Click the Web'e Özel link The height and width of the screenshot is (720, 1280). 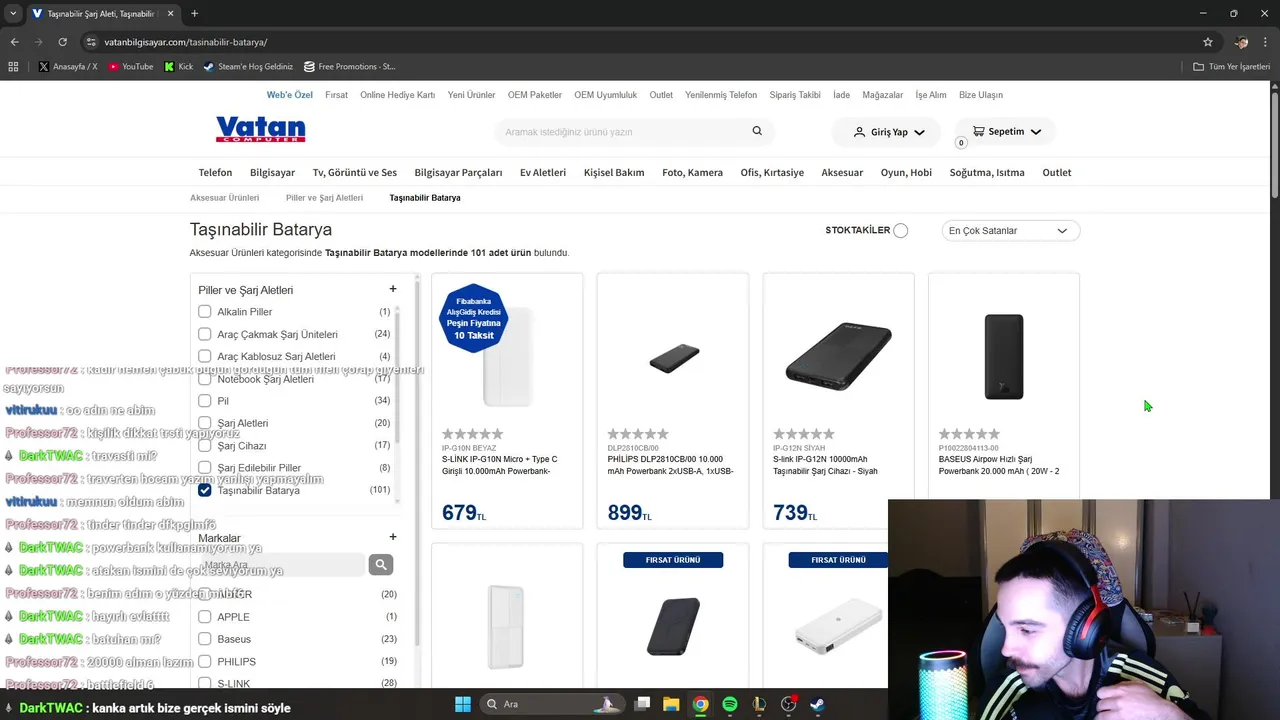pyautogui.click(x=290, y=95)
